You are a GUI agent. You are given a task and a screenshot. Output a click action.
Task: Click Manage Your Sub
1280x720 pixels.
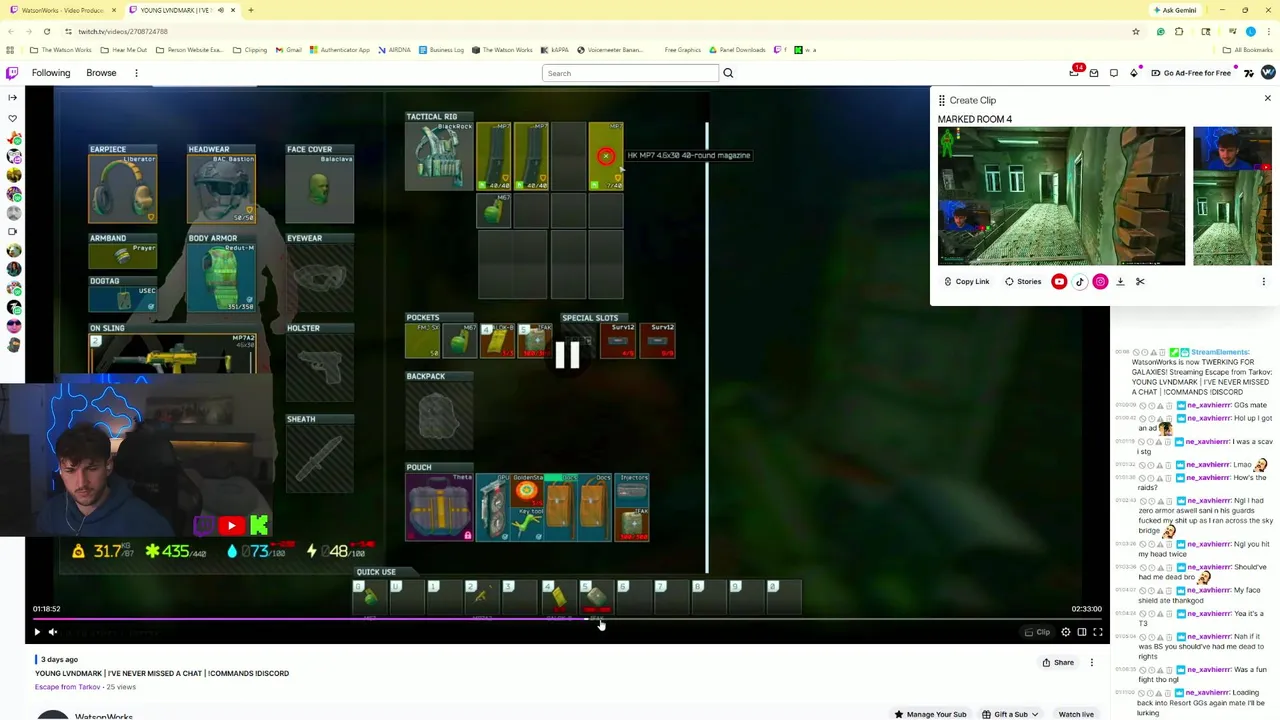(x=930, y=714)
